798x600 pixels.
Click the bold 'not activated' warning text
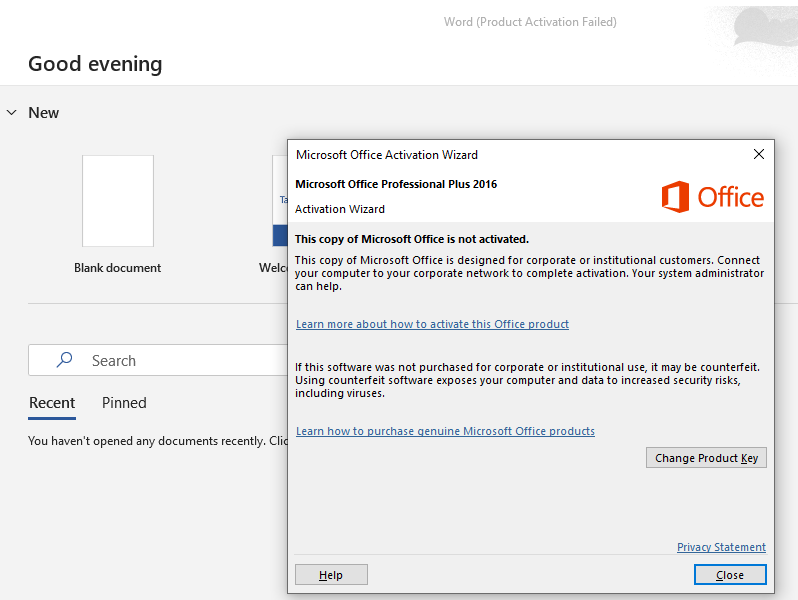(412, 239)
